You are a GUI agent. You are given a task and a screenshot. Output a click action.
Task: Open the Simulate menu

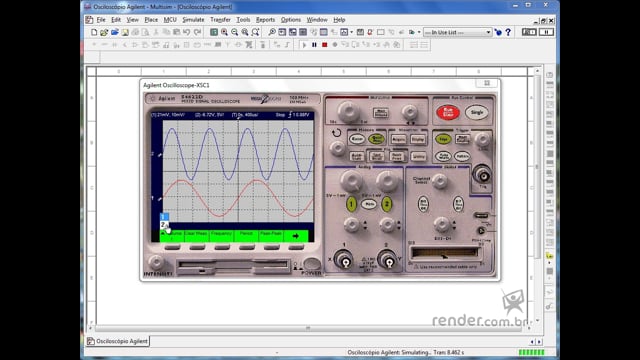coord(193,20)
